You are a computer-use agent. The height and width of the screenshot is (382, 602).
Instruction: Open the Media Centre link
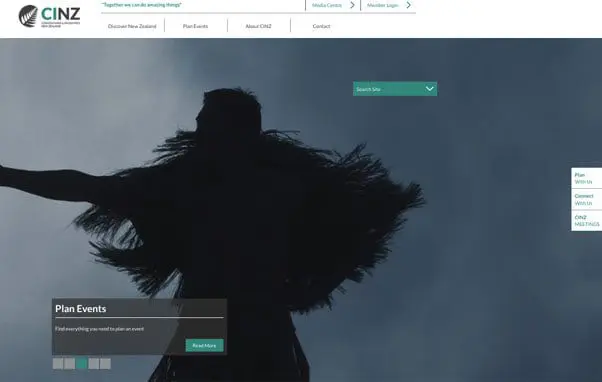[327, 5]
